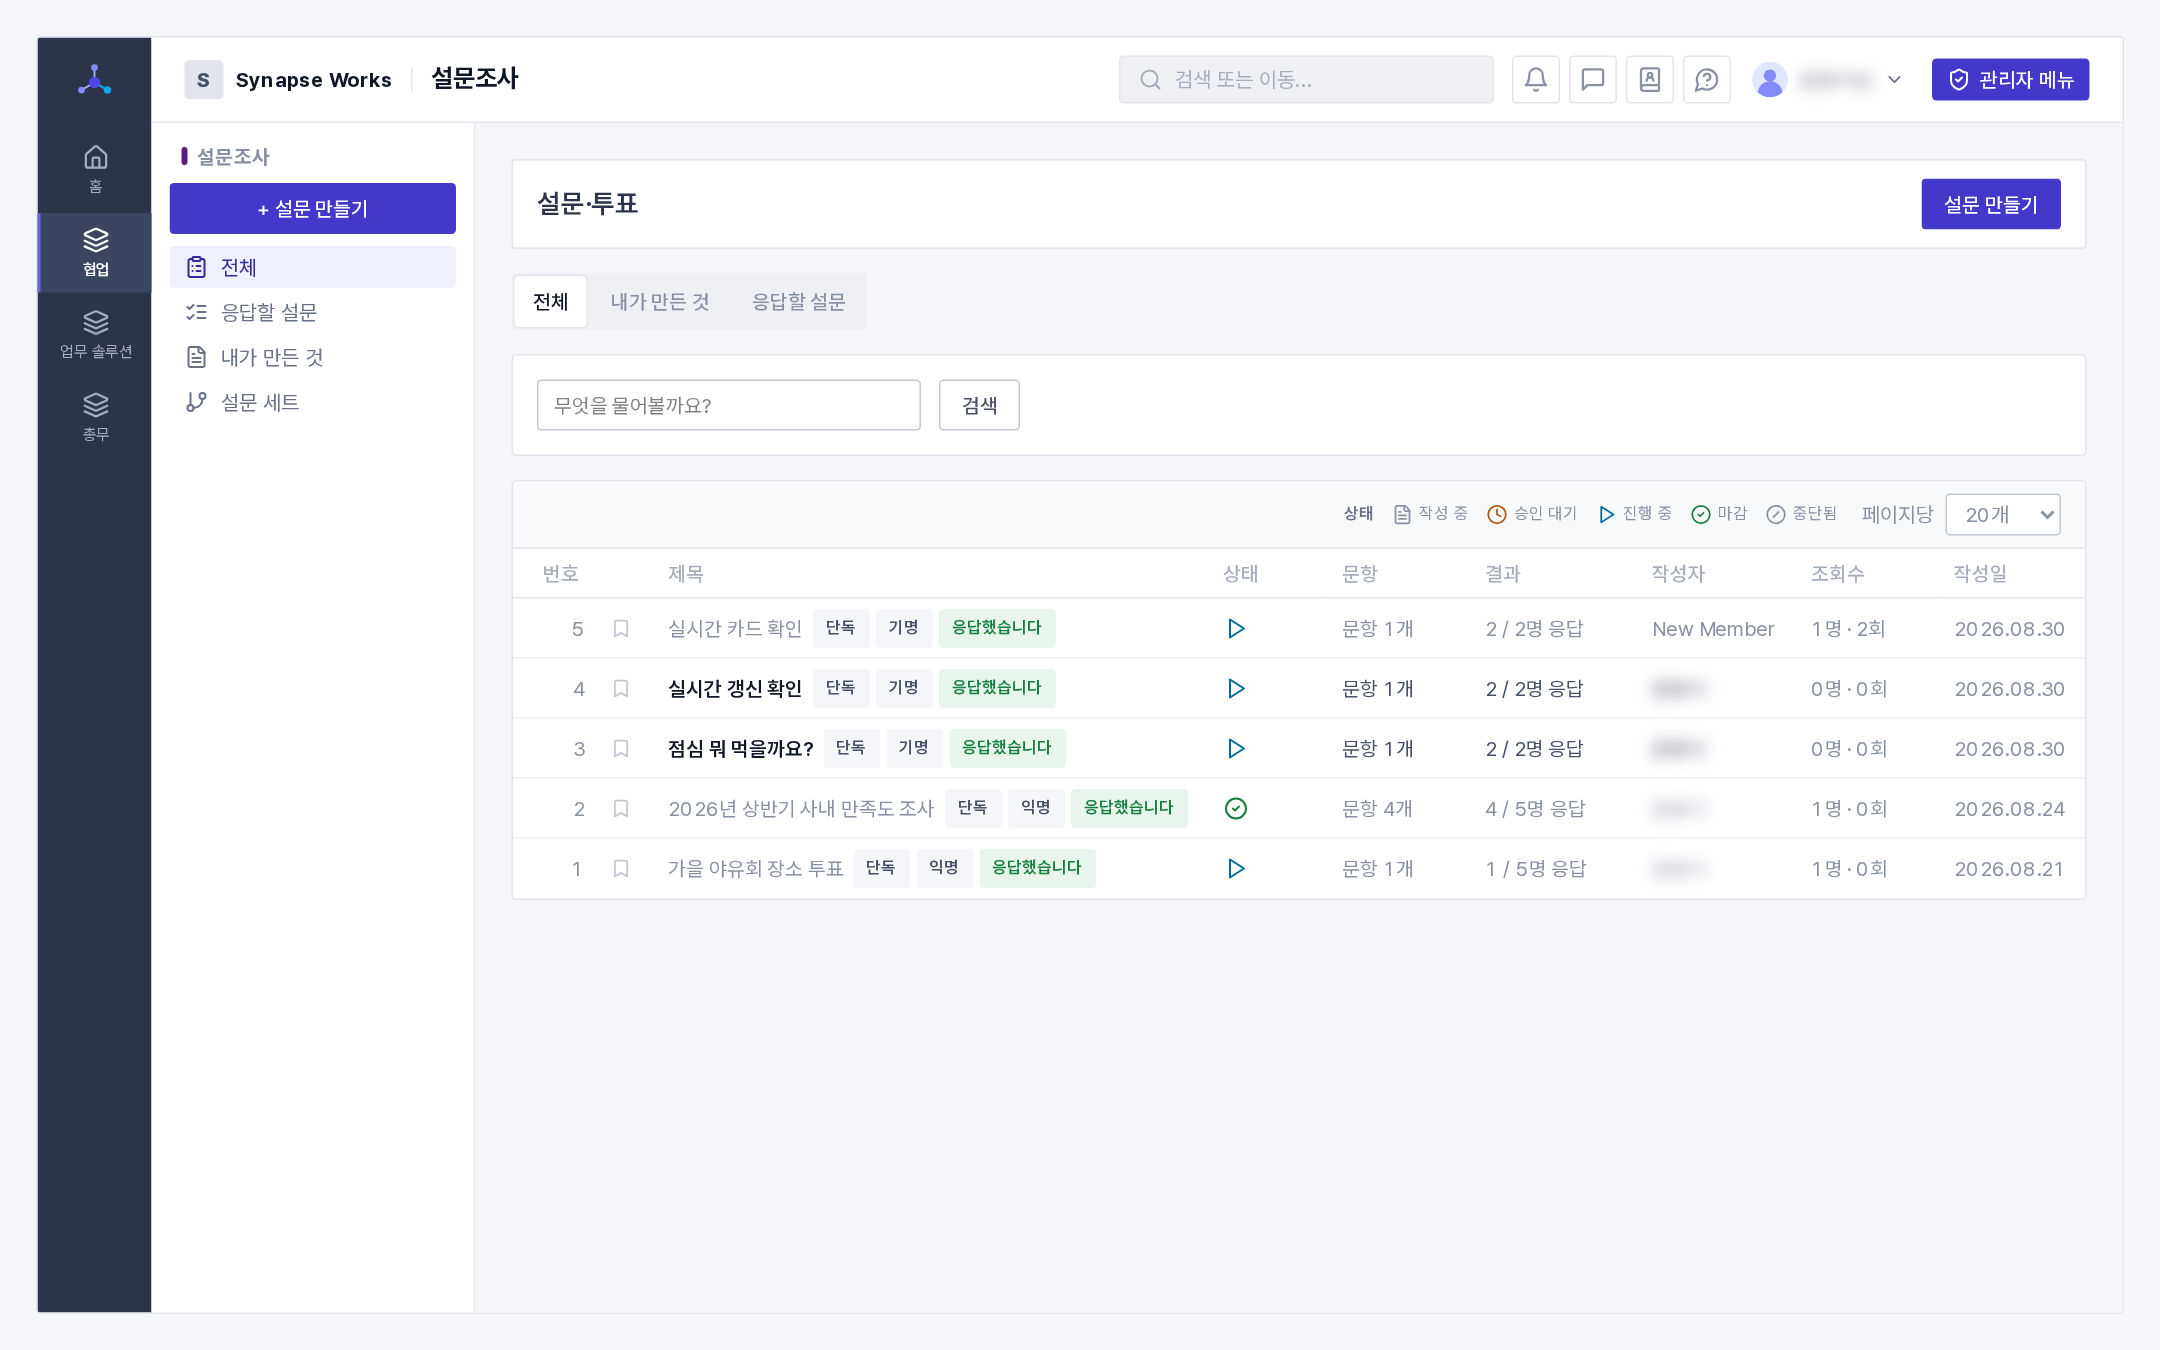Viewport: 2160px width, 1350px height.
Task: Open the 가을 야유회 장소 투표 survey
Action: pyautogui.click(x=756, y=869)
